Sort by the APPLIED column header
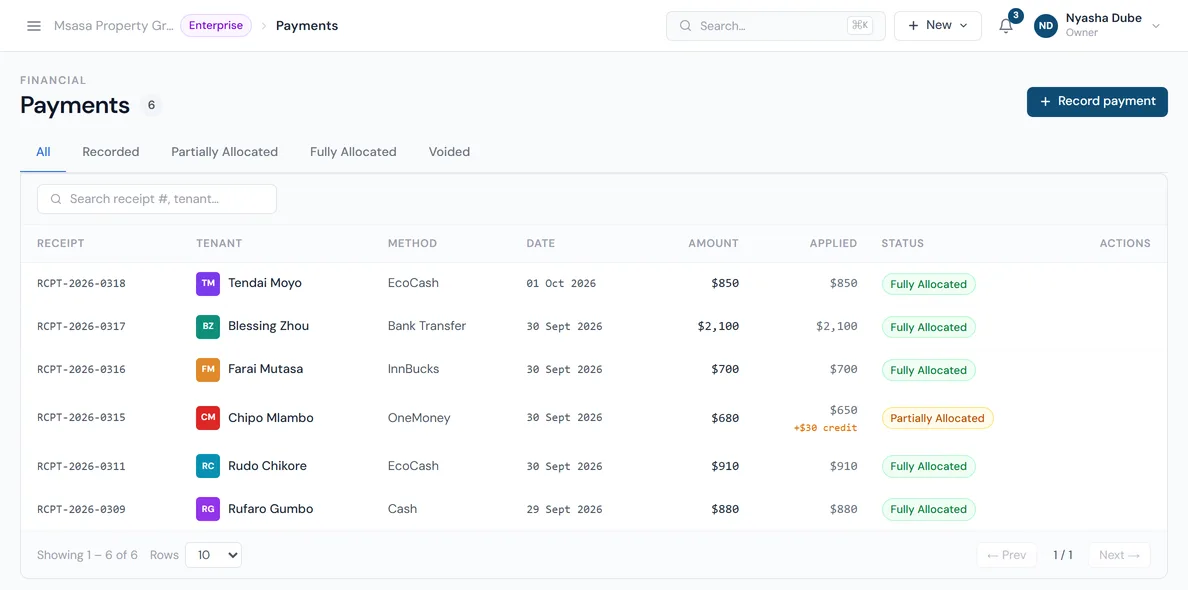This screenshot has width=1188, height=590. (833, 243)
